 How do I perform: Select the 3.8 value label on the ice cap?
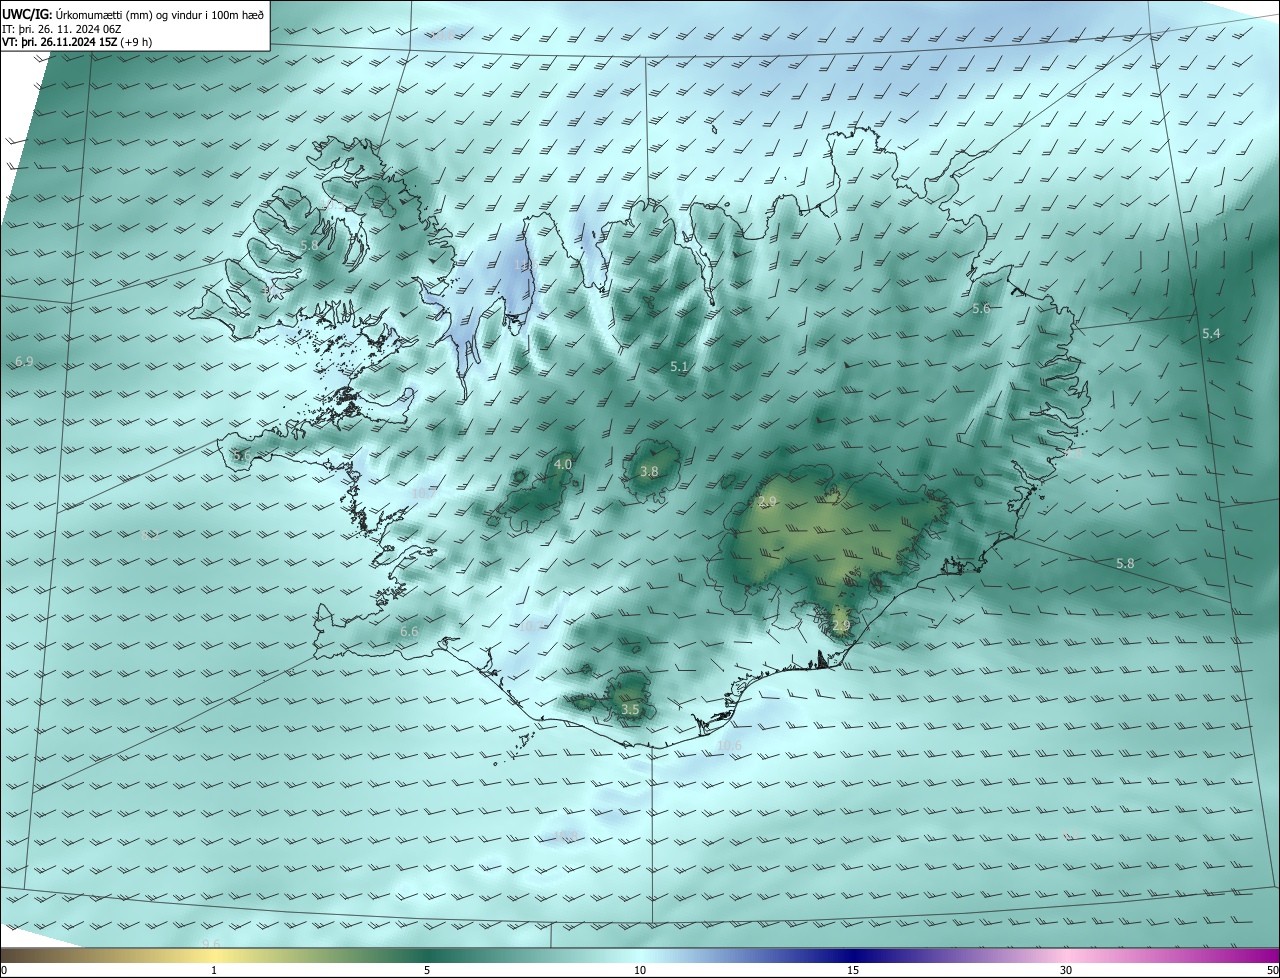click(649, 471)
